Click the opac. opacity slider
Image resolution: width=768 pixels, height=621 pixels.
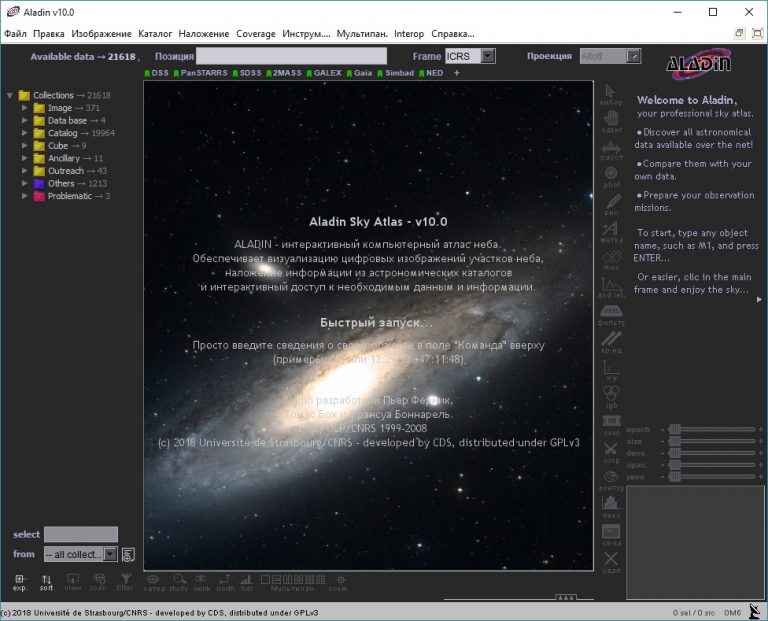(710, 465)
